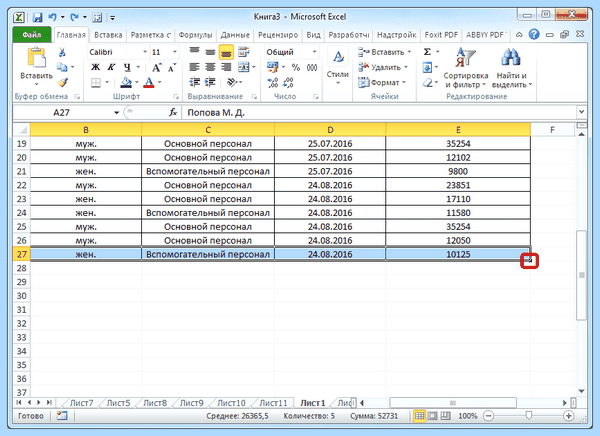The height and width of the screenshot is (436, 600).
Task: Click accounting currency format icon
Action: click(272, 67)
